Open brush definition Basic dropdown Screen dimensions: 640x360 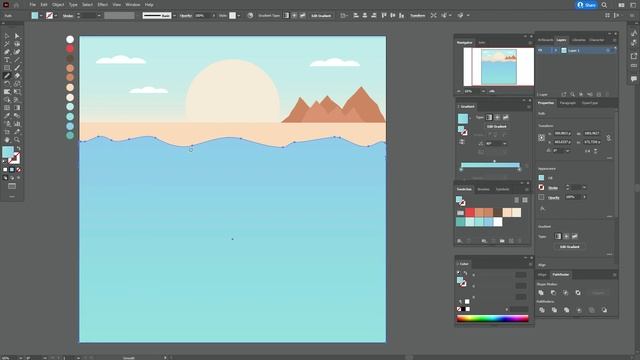(x=174, y=16)
